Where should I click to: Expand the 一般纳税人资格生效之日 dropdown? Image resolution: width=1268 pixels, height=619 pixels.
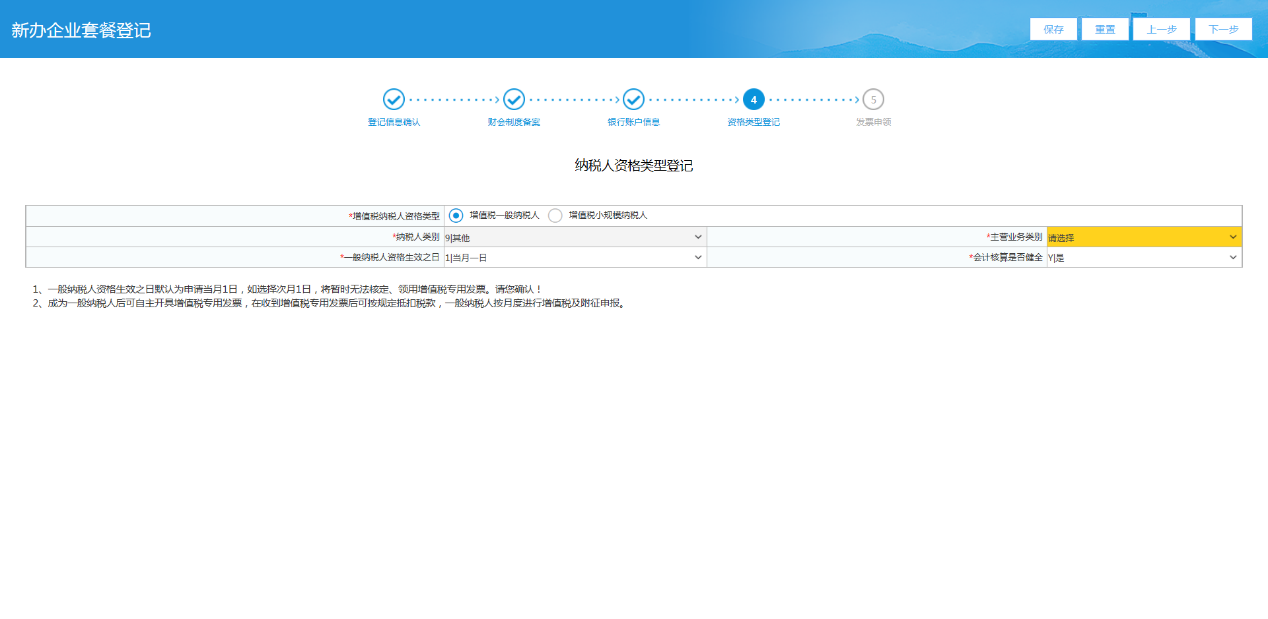pyautogui.click(x=574, y=257)
